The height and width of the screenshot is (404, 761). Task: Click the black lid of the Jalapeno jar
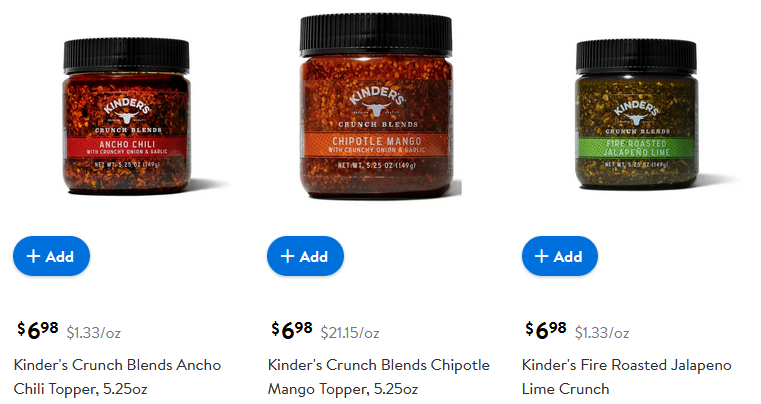coord(636,56)
